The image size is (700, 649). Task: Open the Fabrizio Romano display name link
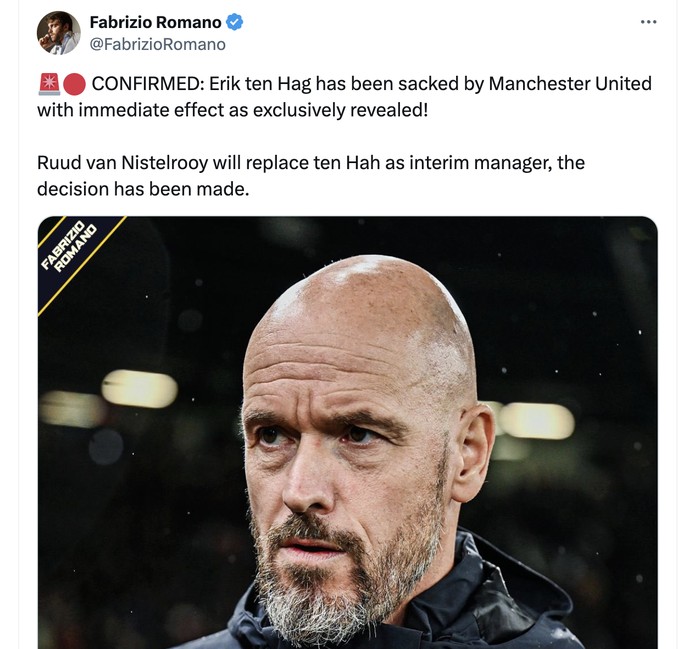(x=155, y=22)
